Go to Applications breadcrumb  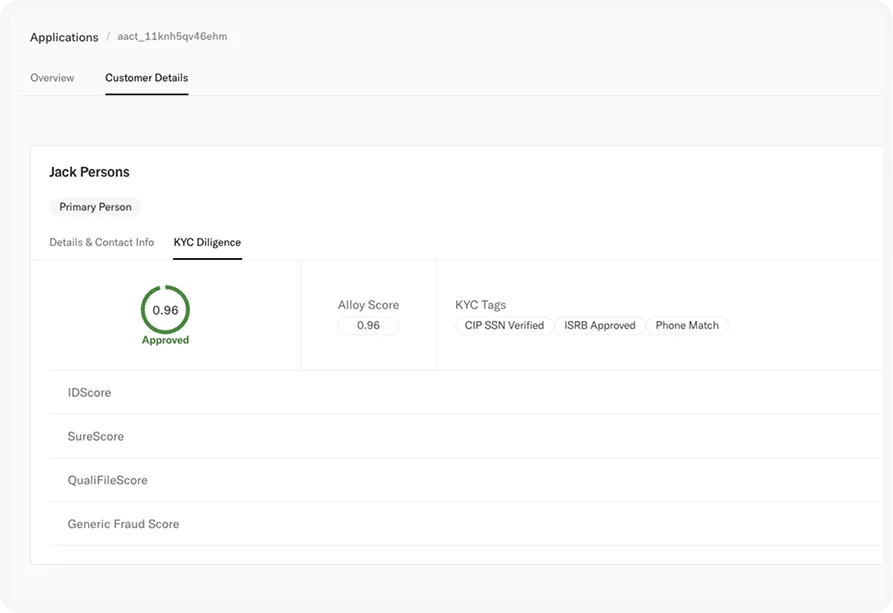coord(64,37)
